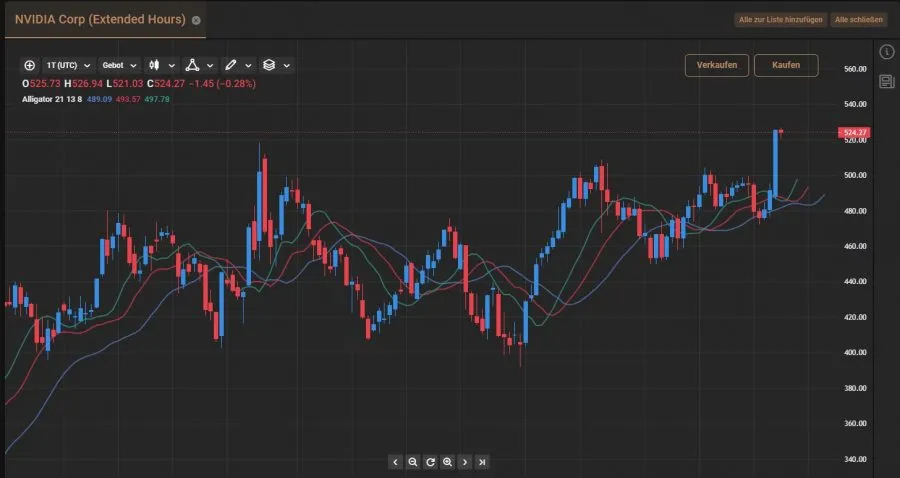Open the info icon in right sidebar
The width and height of the screenshot is (900, 478).
[x=887, y=52]
